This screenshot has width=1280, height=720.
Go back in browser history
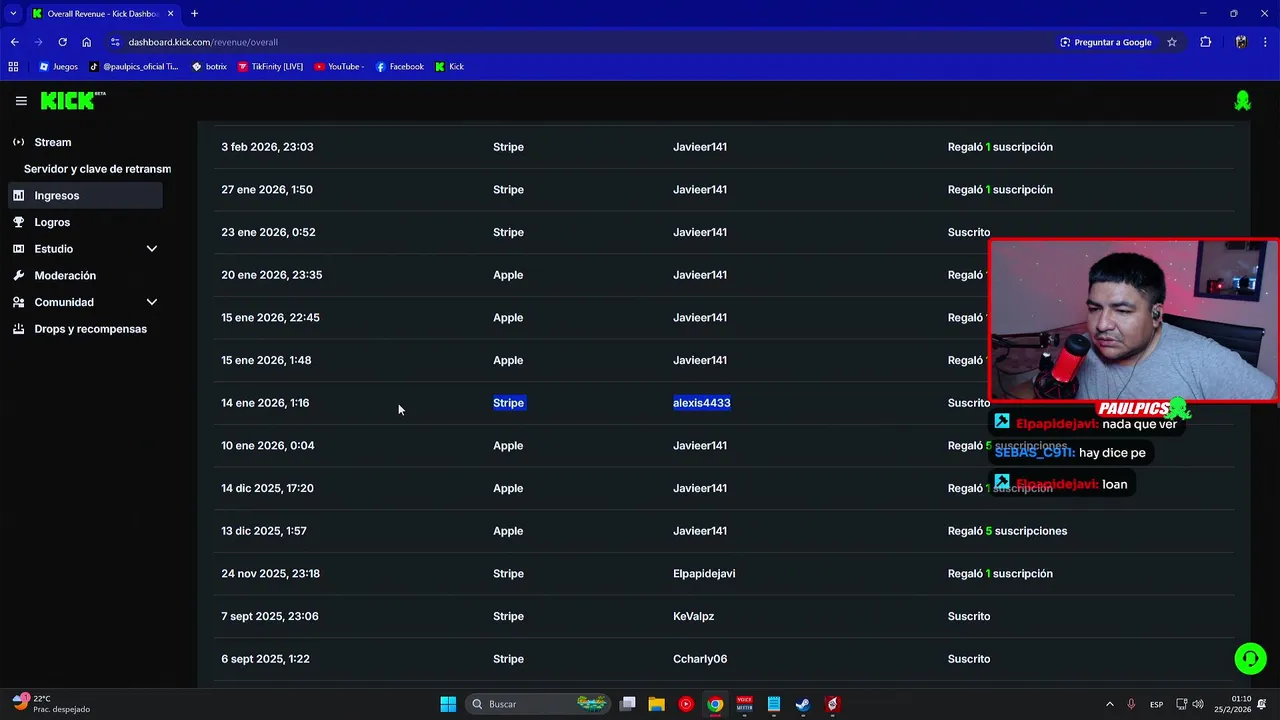coord(14,42)
